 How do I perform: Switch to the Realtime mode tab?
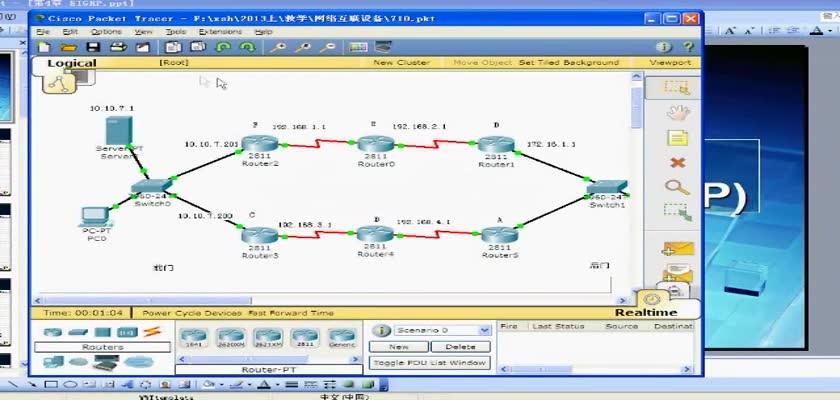(646, 313)
